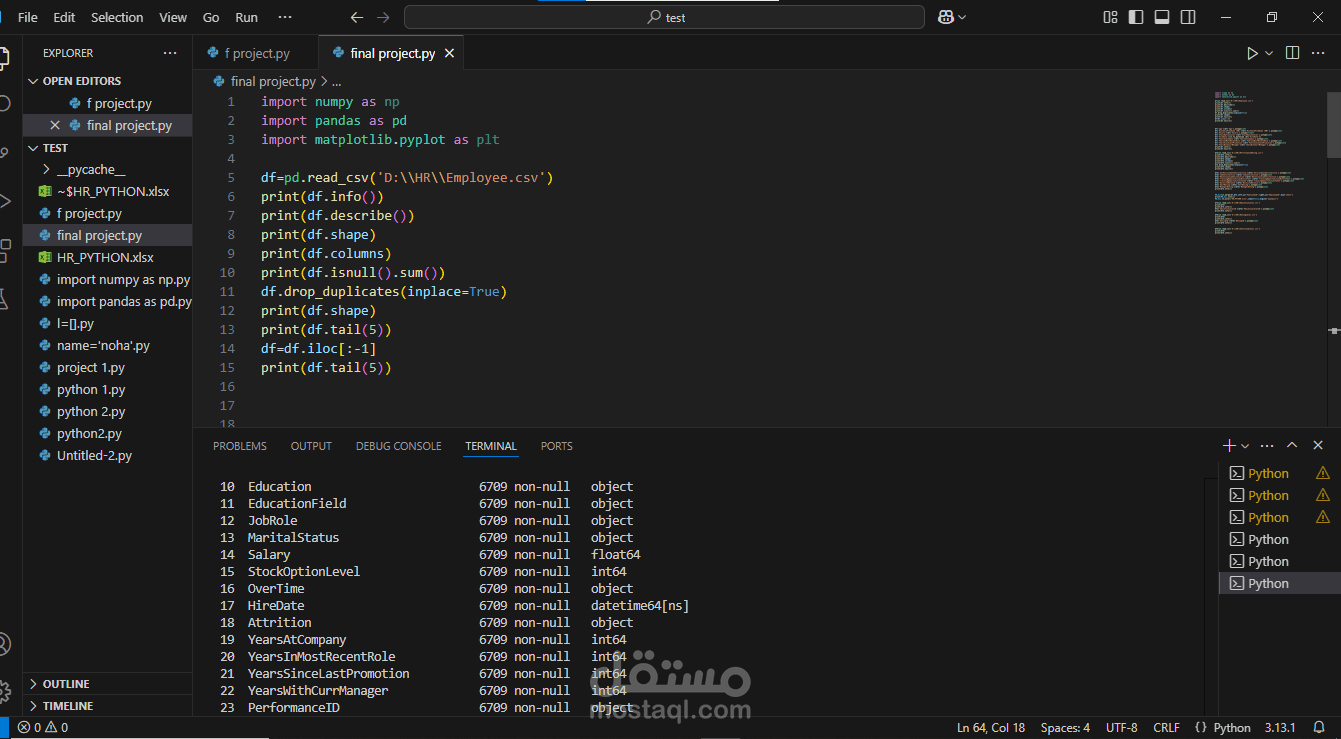The width and height of the screenshot is (1341, 739).
Task: Click the errors and warnings counter in status bar
Action: click(43, 727)
